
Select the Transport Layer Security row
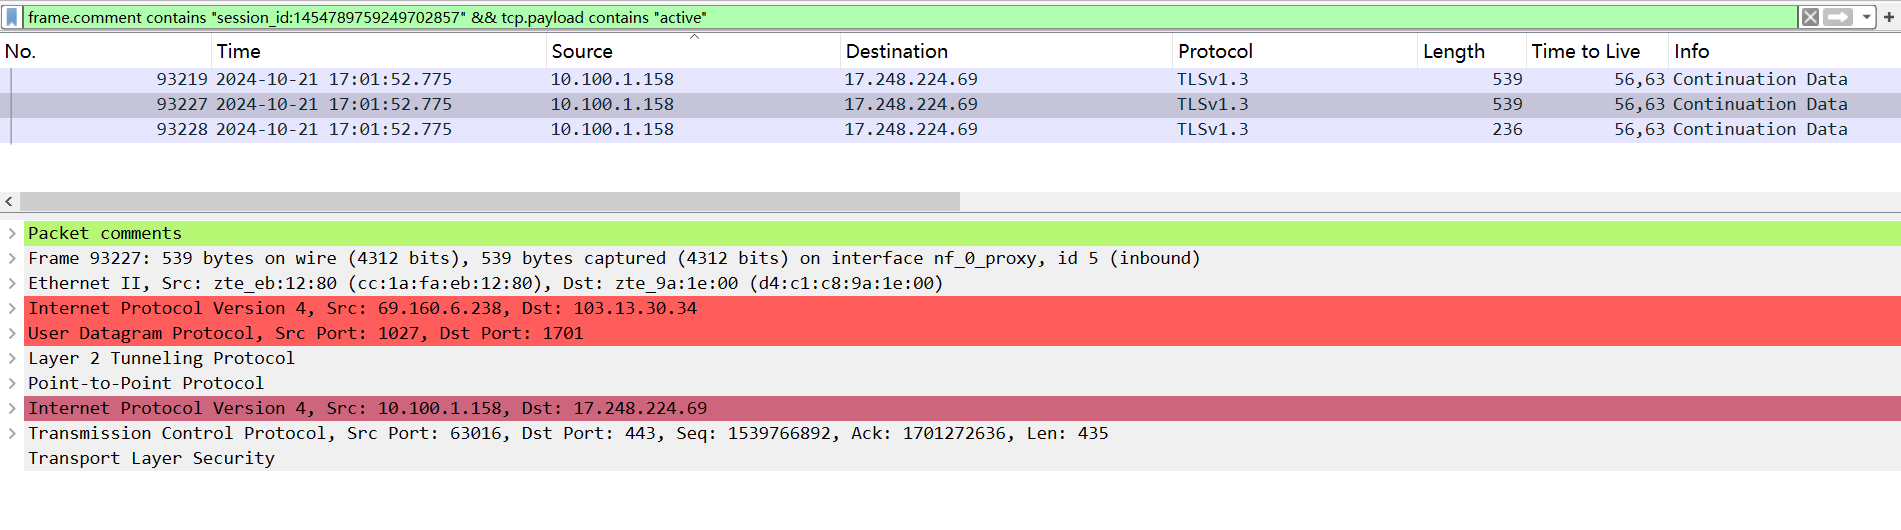pyautogui.click(x=151, y=458)
